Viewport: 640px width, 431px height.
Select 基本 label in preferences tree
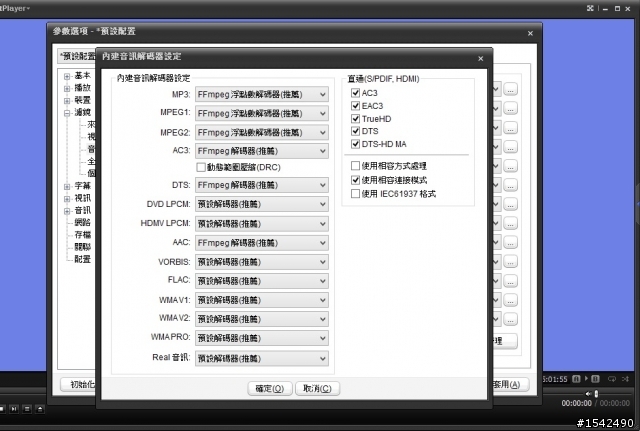pyautogui.click(x=82, y=76)
